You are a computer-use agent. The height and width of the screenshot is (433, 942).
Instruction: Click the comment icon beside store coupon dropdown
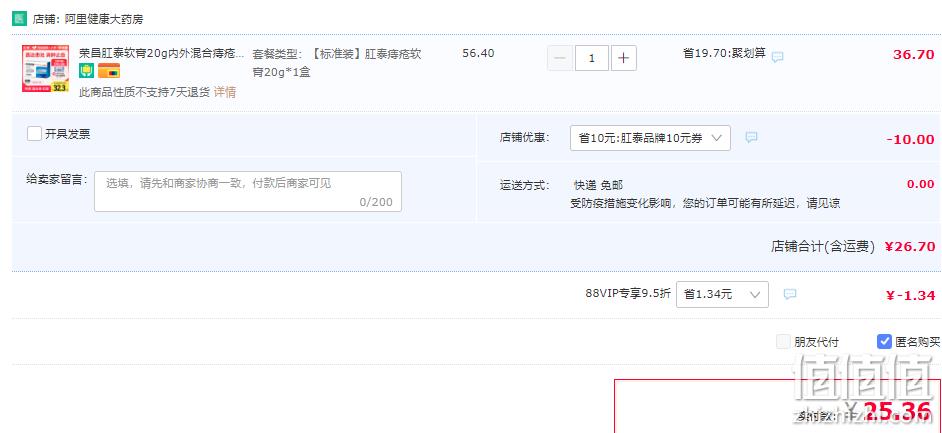[751, 138]
